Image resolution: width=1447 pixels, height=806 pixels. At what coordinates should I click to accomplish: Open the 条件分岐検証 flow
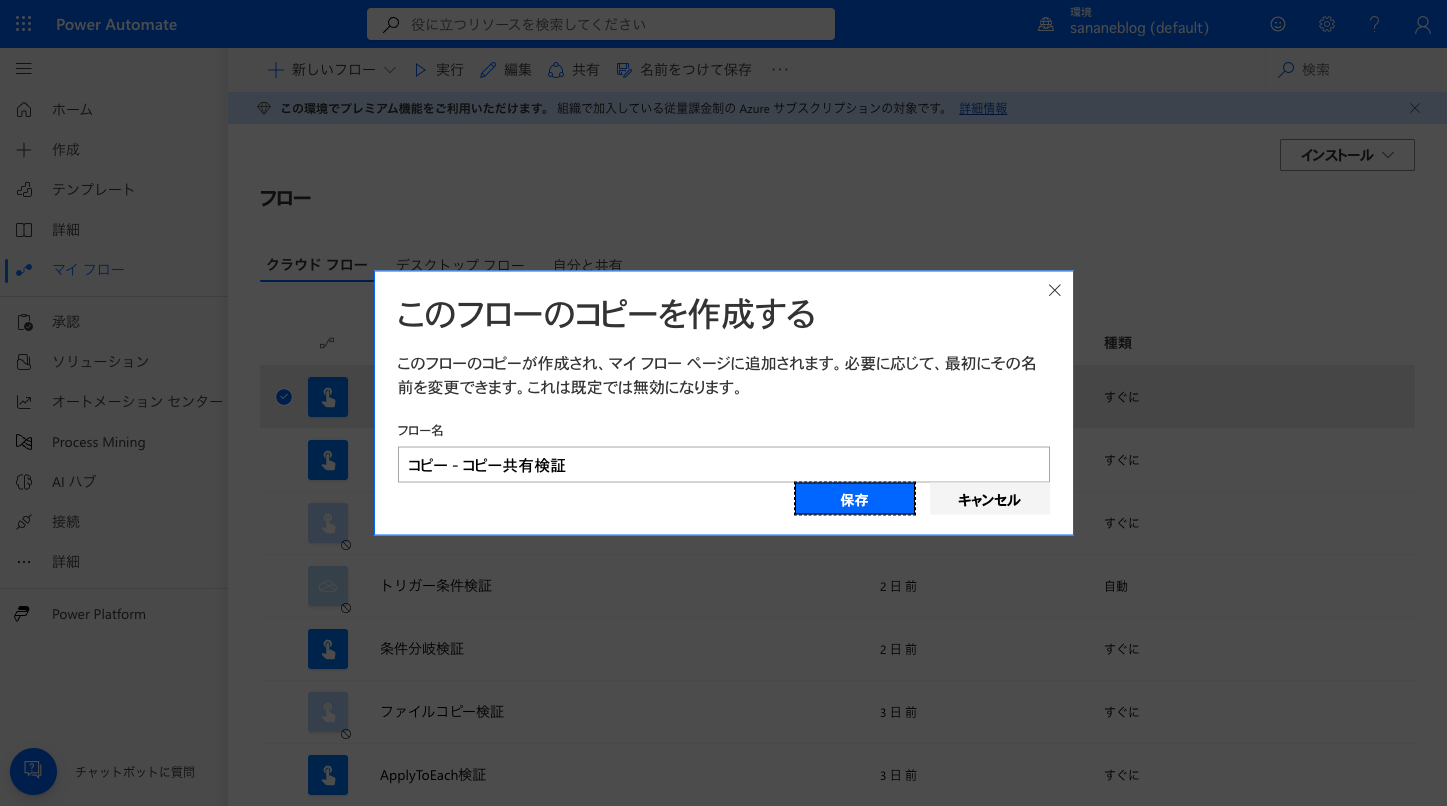click(x=422, y=649)
